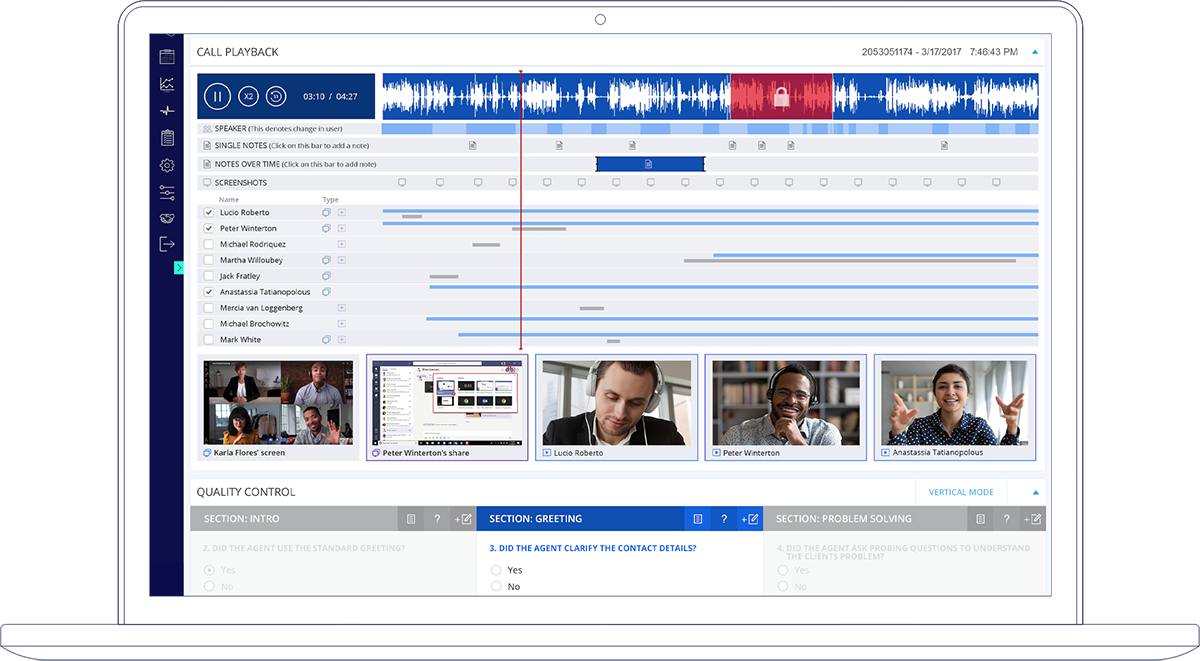Open the filter sliders sidebar icon

pyautogui.click(x=167, y=192)
